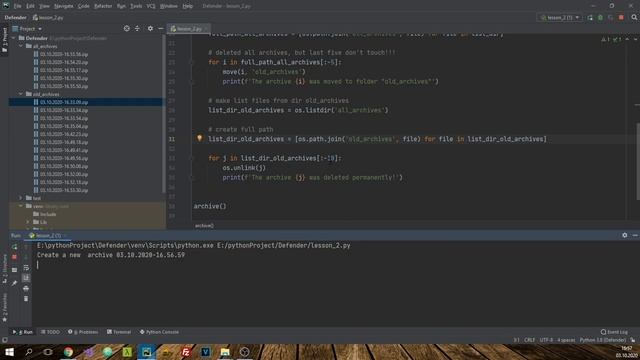Open the VCS menu
Screen dimensions: 640x360
(151, 6)
